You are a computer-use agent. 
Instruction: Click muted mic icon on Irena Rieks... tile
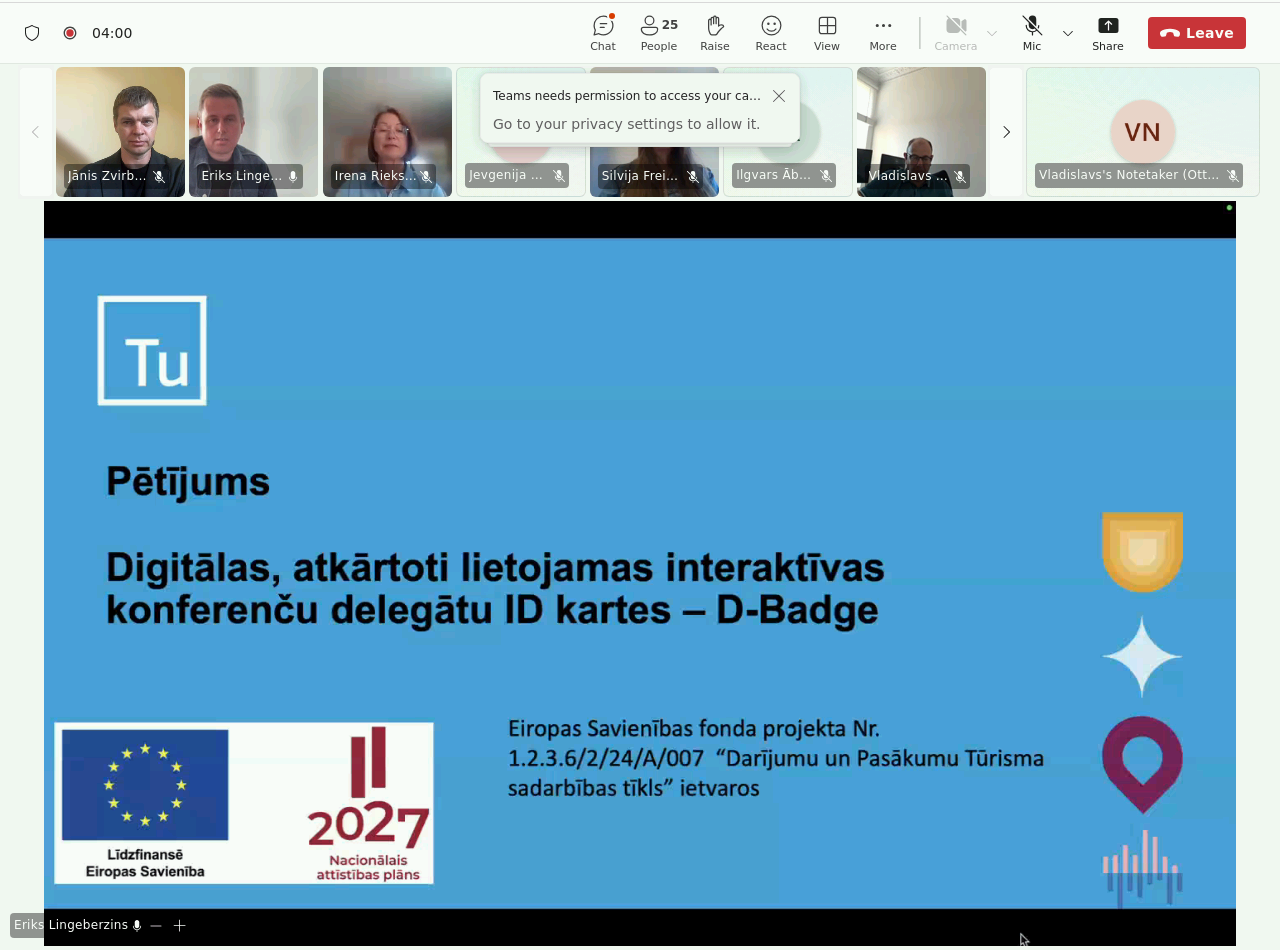(426, 176)
